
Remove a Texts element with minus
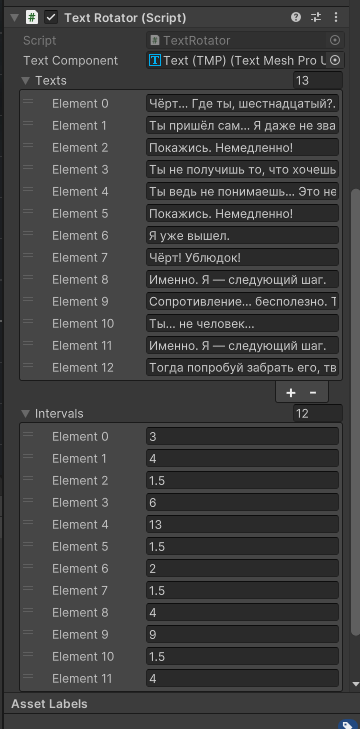coord(313,393)
